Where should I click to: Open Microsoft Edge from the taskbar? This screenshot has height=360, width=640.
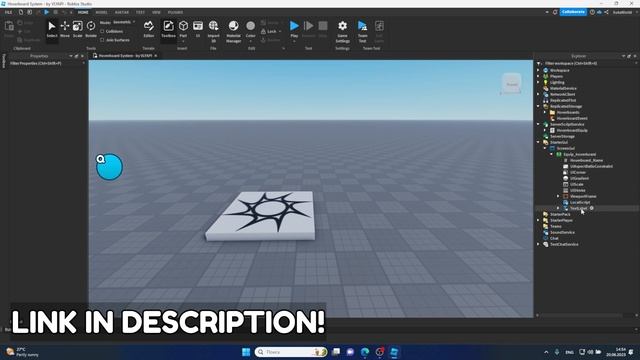click(365, 352)
